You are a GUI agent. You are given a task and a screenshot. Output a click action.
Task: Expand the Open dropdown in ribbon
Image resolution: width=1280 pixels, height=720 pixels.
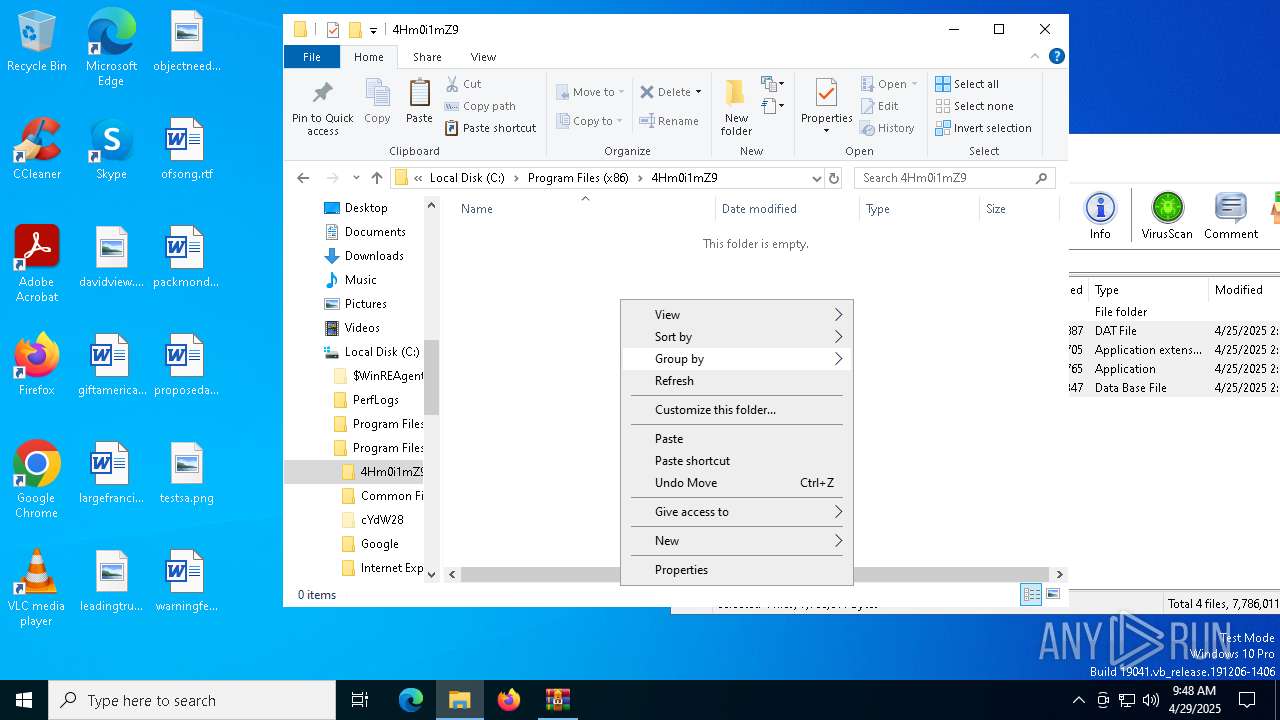coord(914,84)
